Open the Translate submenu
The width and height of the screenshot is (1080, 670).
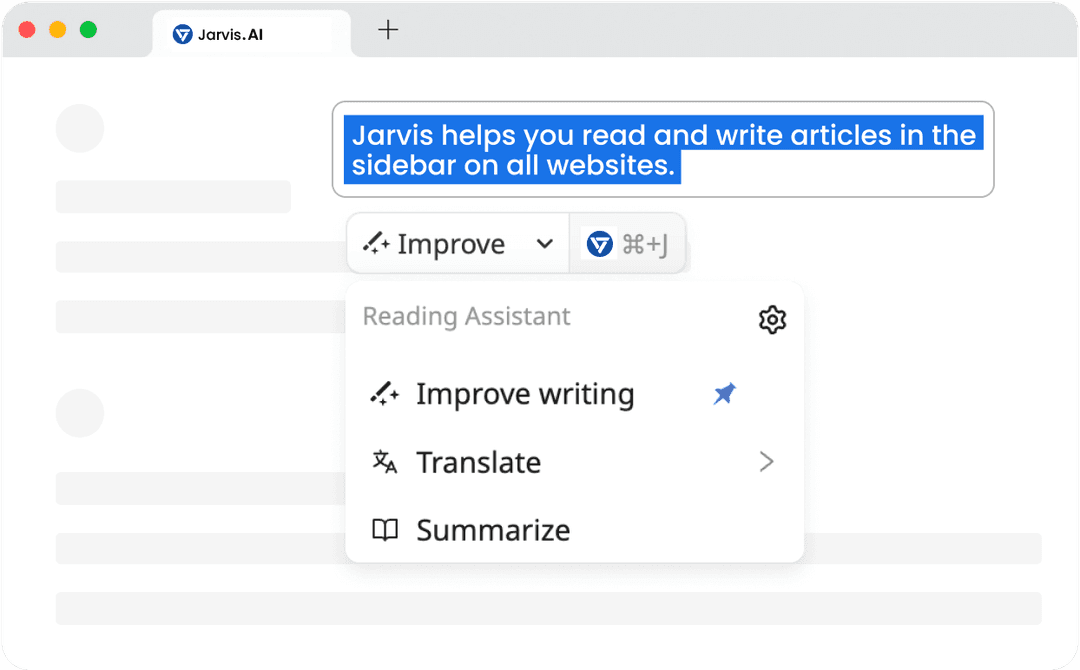[x=574, y=462]
